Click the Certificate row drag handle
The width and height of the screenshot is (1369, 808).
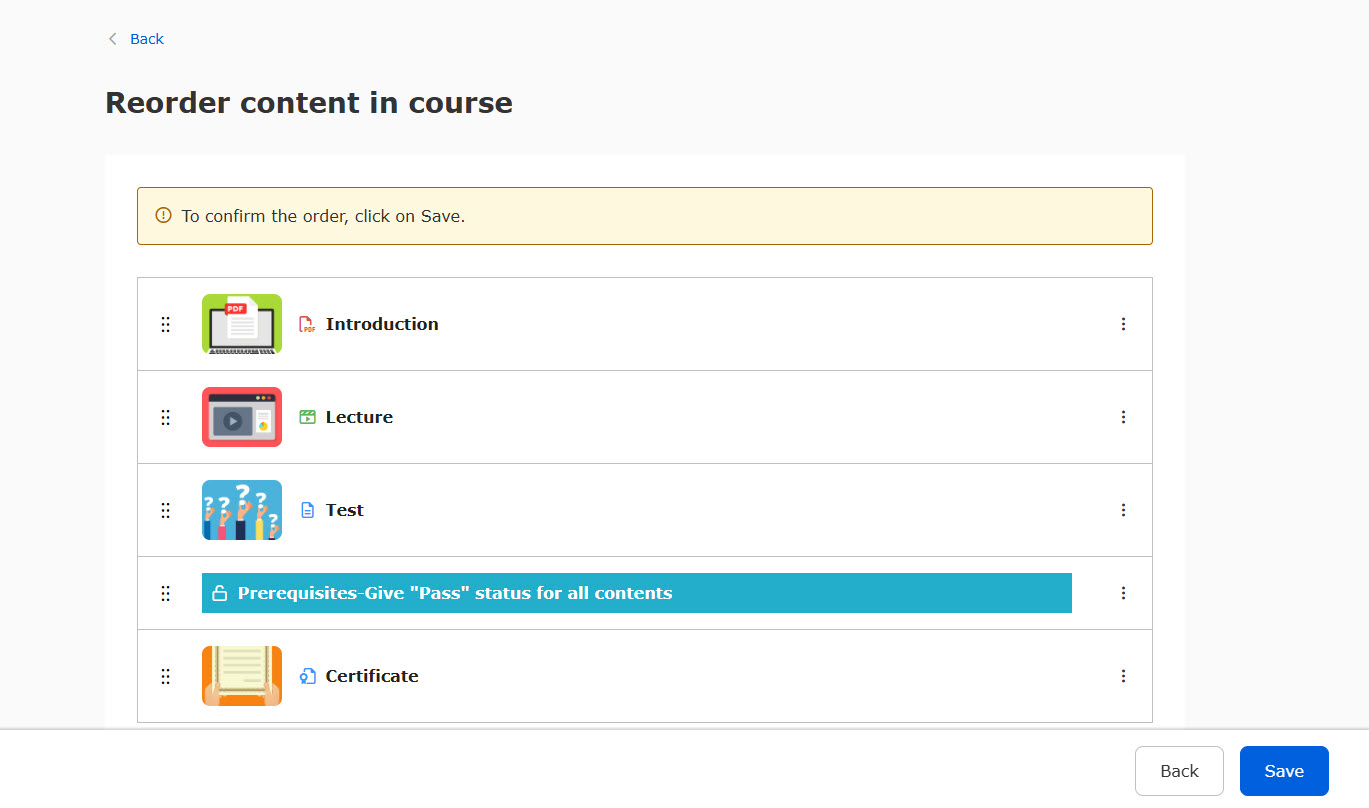166,676
